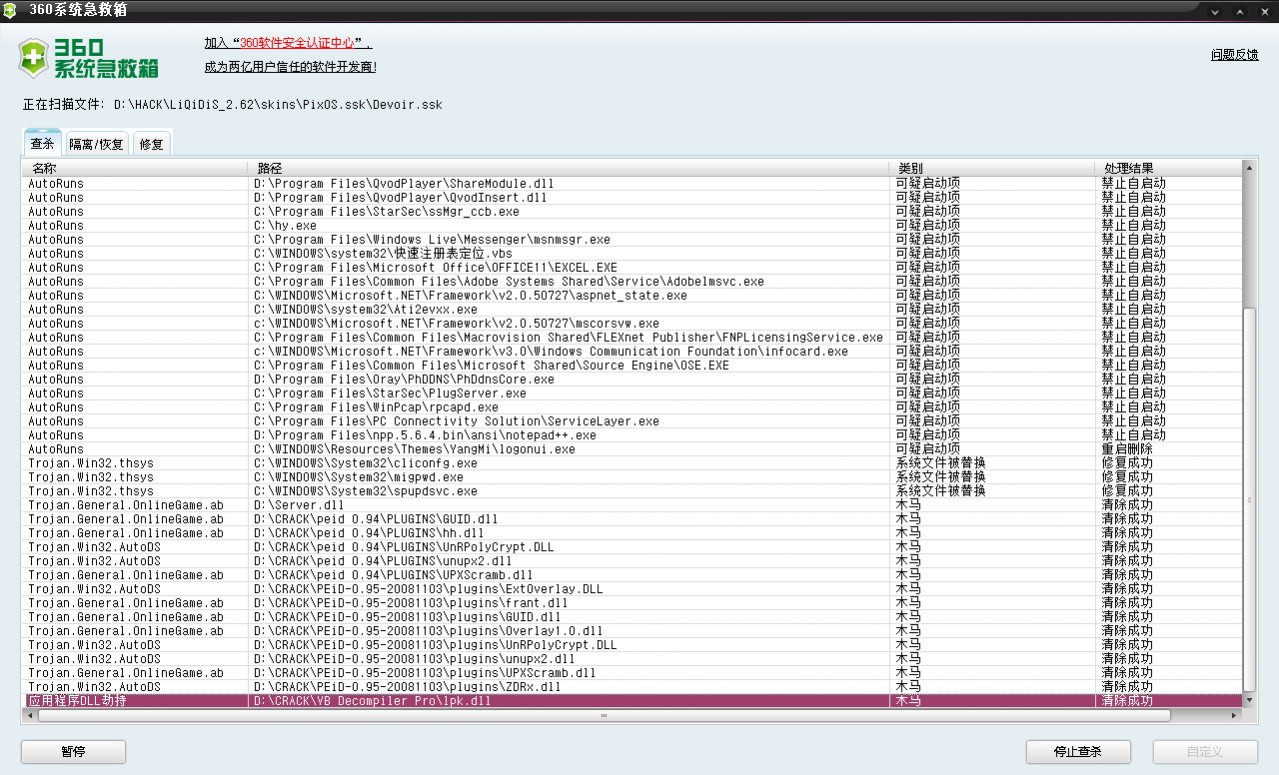Select path D:\CRACK\VB Decompiler Pro\lpk.dll

click(373, 701)
